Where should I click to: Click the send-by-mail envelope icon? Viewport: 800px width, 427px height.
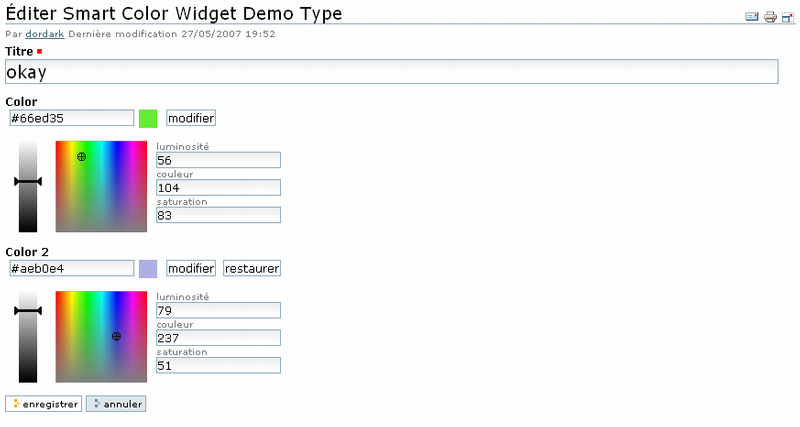point(752,17)
